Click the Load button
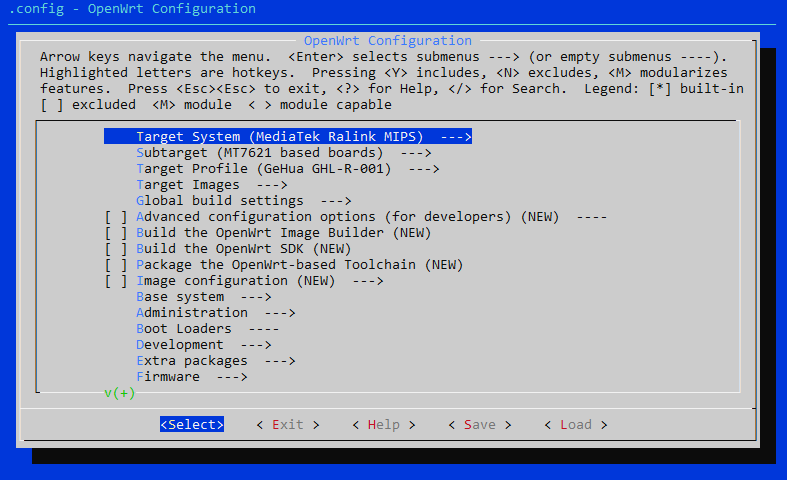Screen dimensions: 787x480 tap(576, 425)
